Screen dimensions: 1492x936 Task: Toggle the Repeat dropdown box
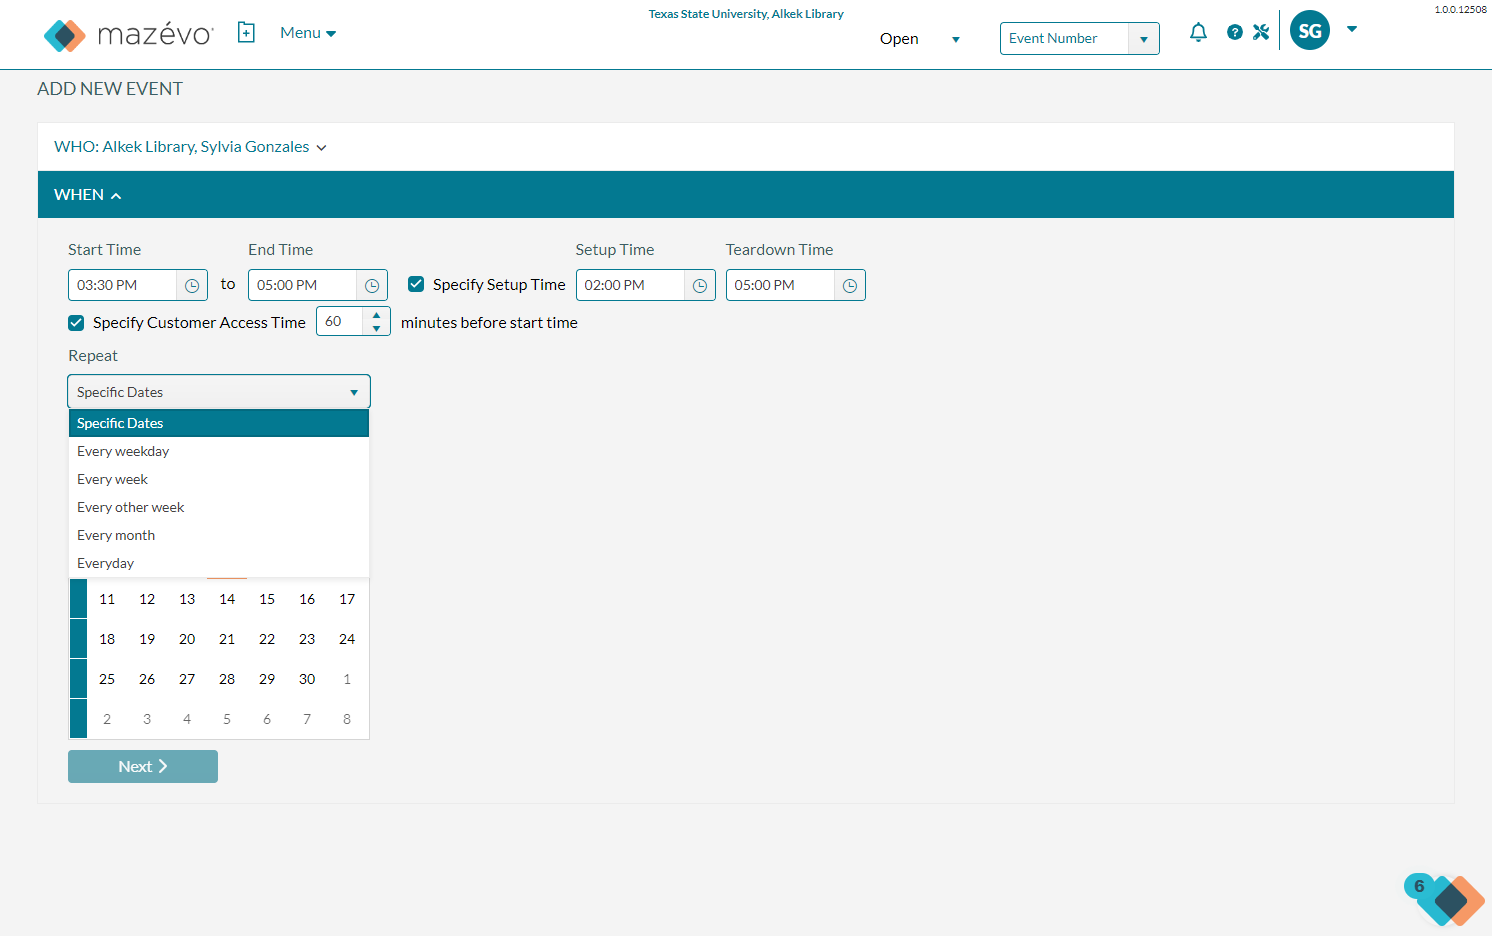click(x=219, y=392)
